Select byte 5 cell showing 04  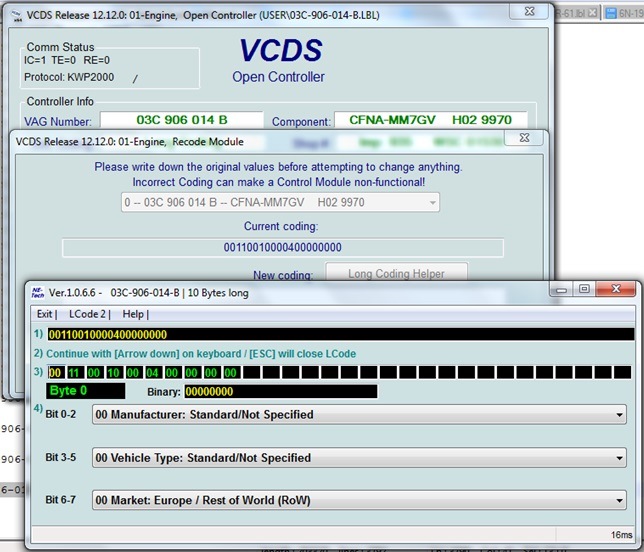(x=152, y=373)
